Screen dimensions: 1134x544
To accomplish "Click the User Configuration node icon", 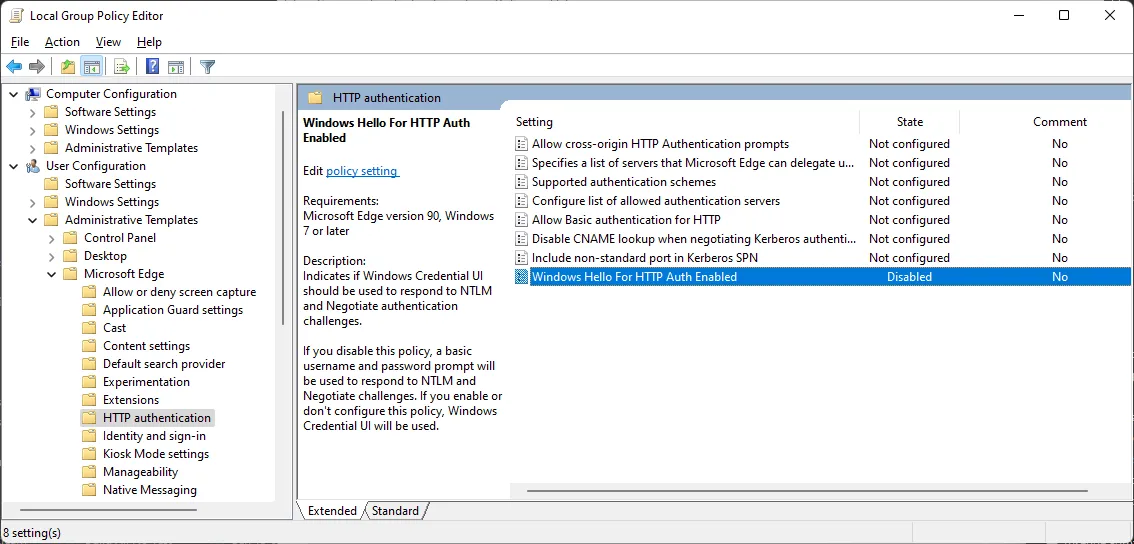I will pos(33,166).
